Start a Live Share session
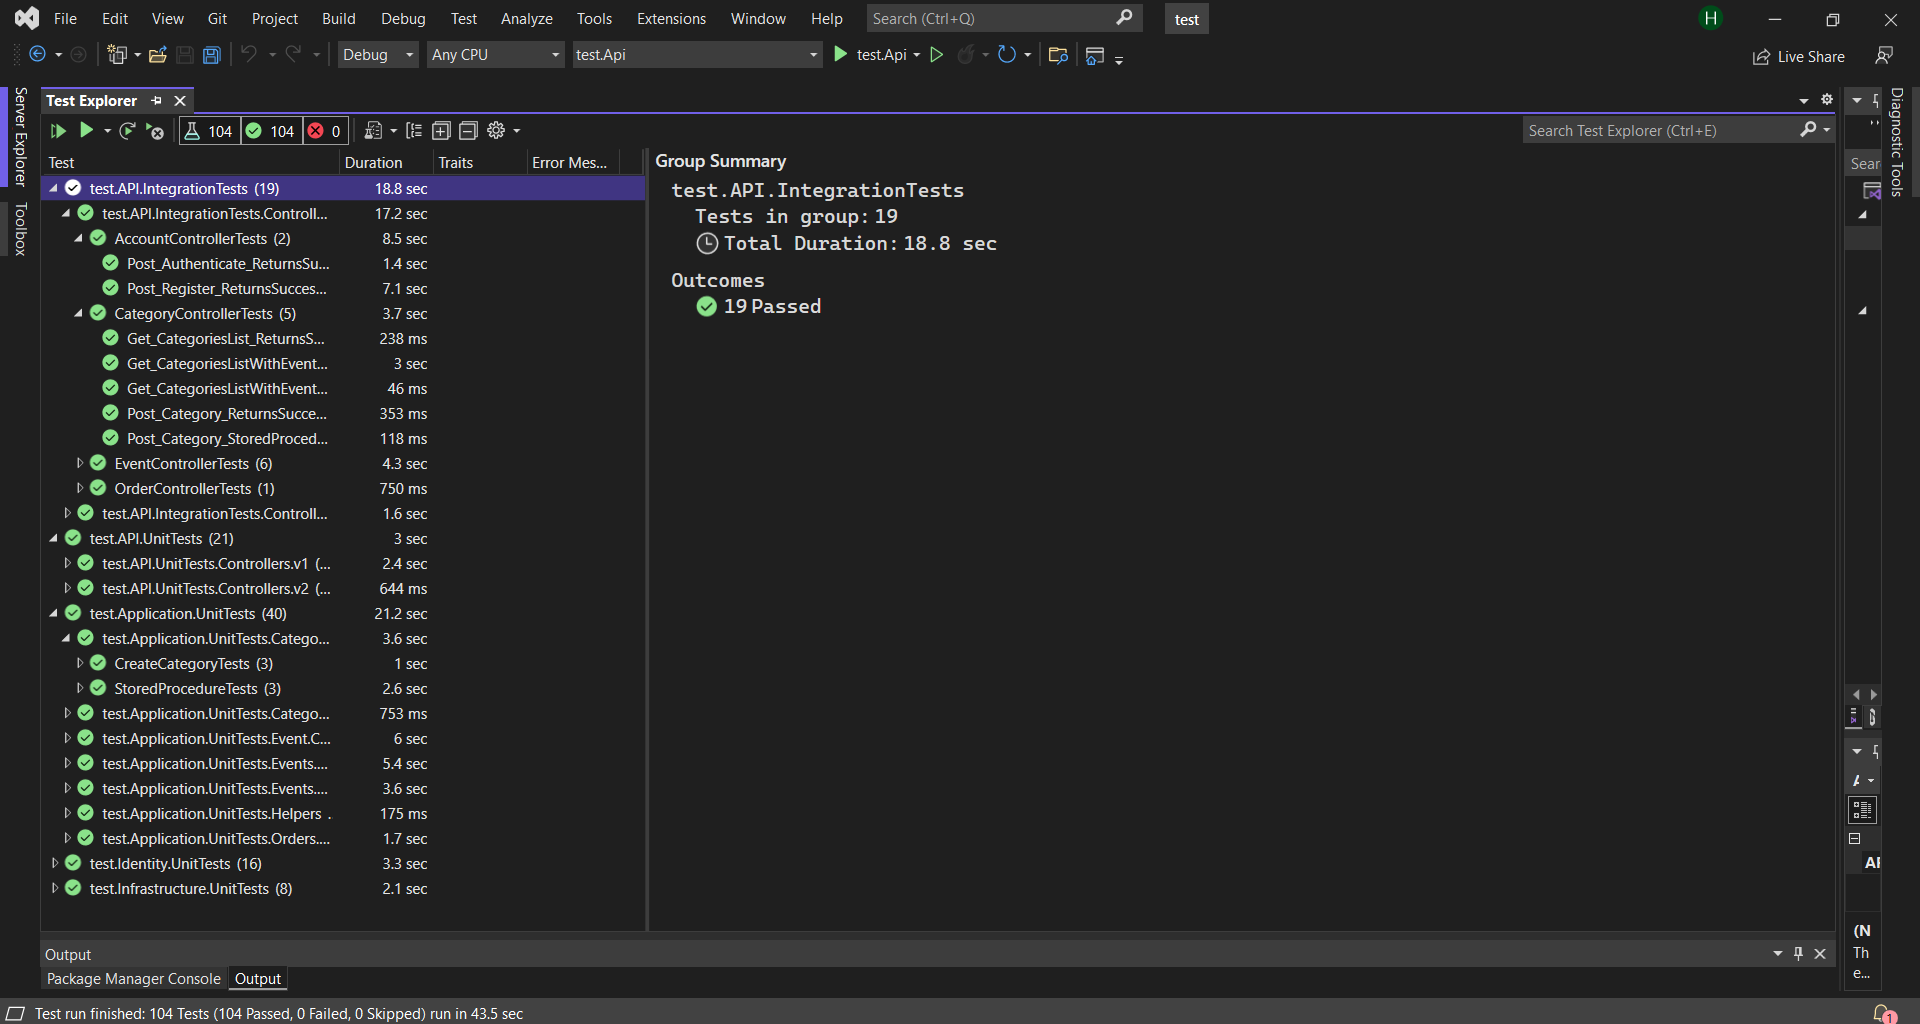The image size is (1920, 1024). (x=1797, y=56)
